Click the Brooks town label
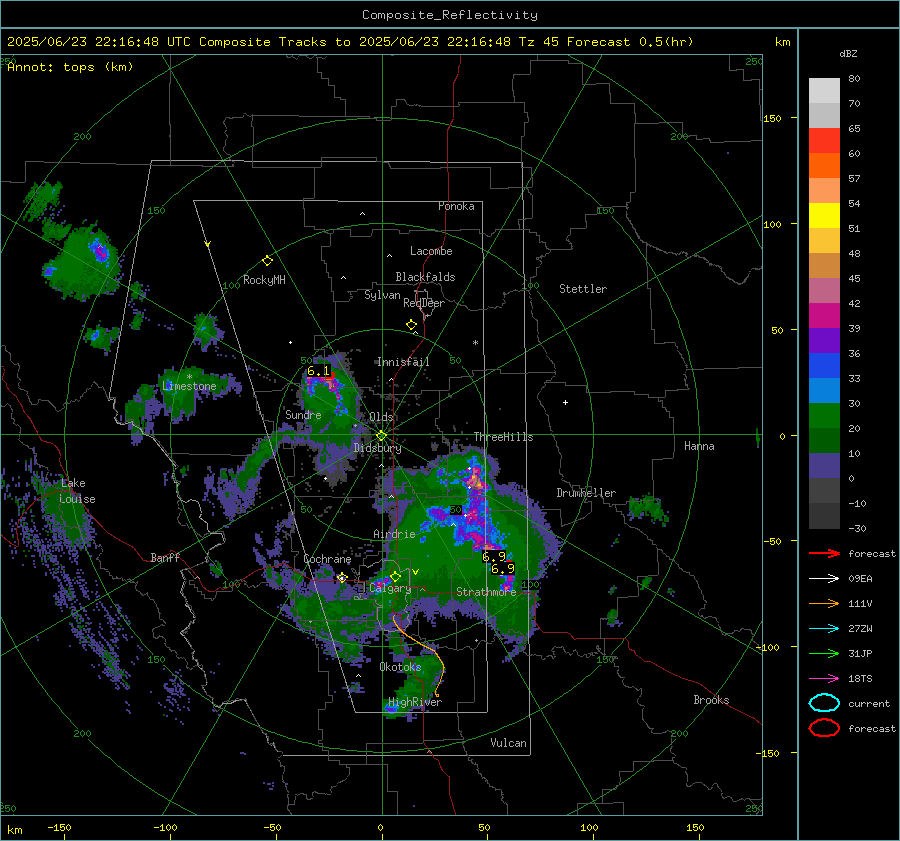Viewport: 900px width, 841px height. point(711,700)
